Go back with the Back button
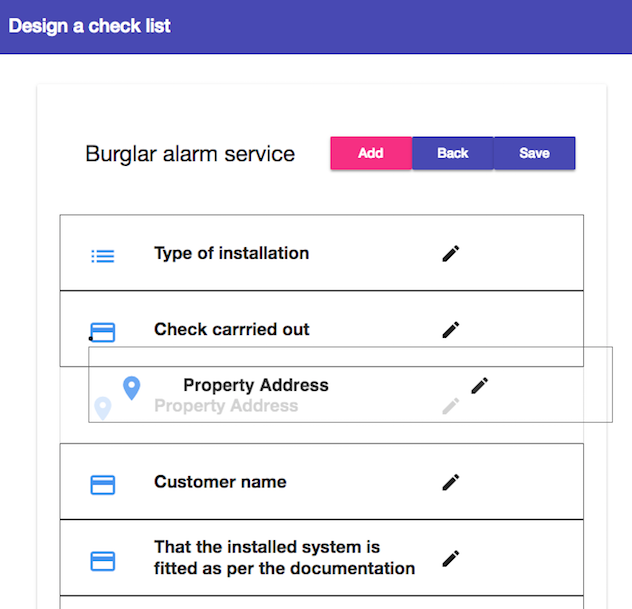632x609 pixels. click(453, 153)
